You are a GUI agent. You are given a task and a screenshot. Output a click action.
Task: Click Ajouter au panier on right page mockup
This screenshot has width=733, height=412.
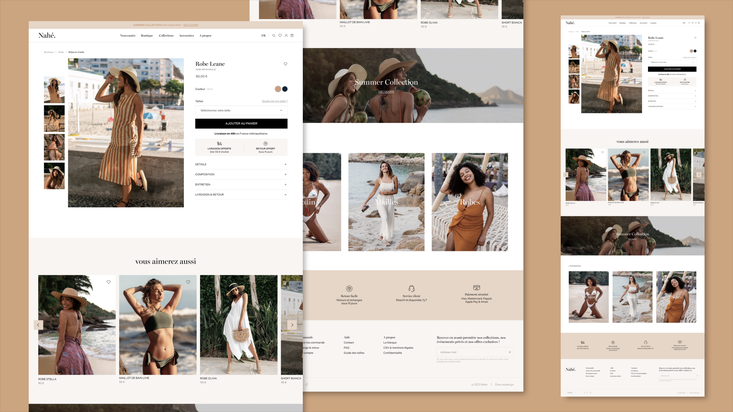(x=672, y=69)
